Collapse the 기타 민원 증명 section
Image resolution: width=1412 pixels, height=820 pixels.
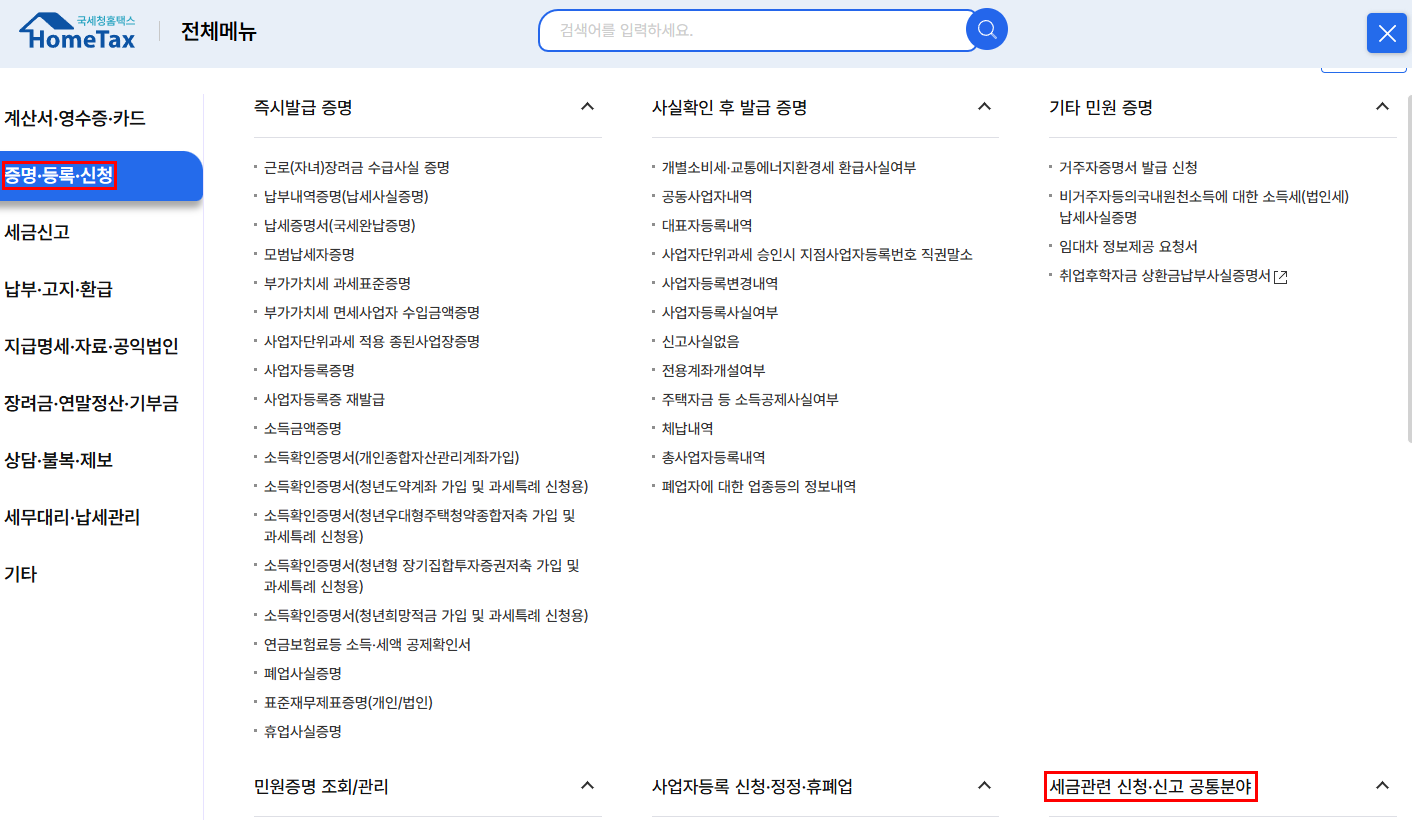(1382, 105)
